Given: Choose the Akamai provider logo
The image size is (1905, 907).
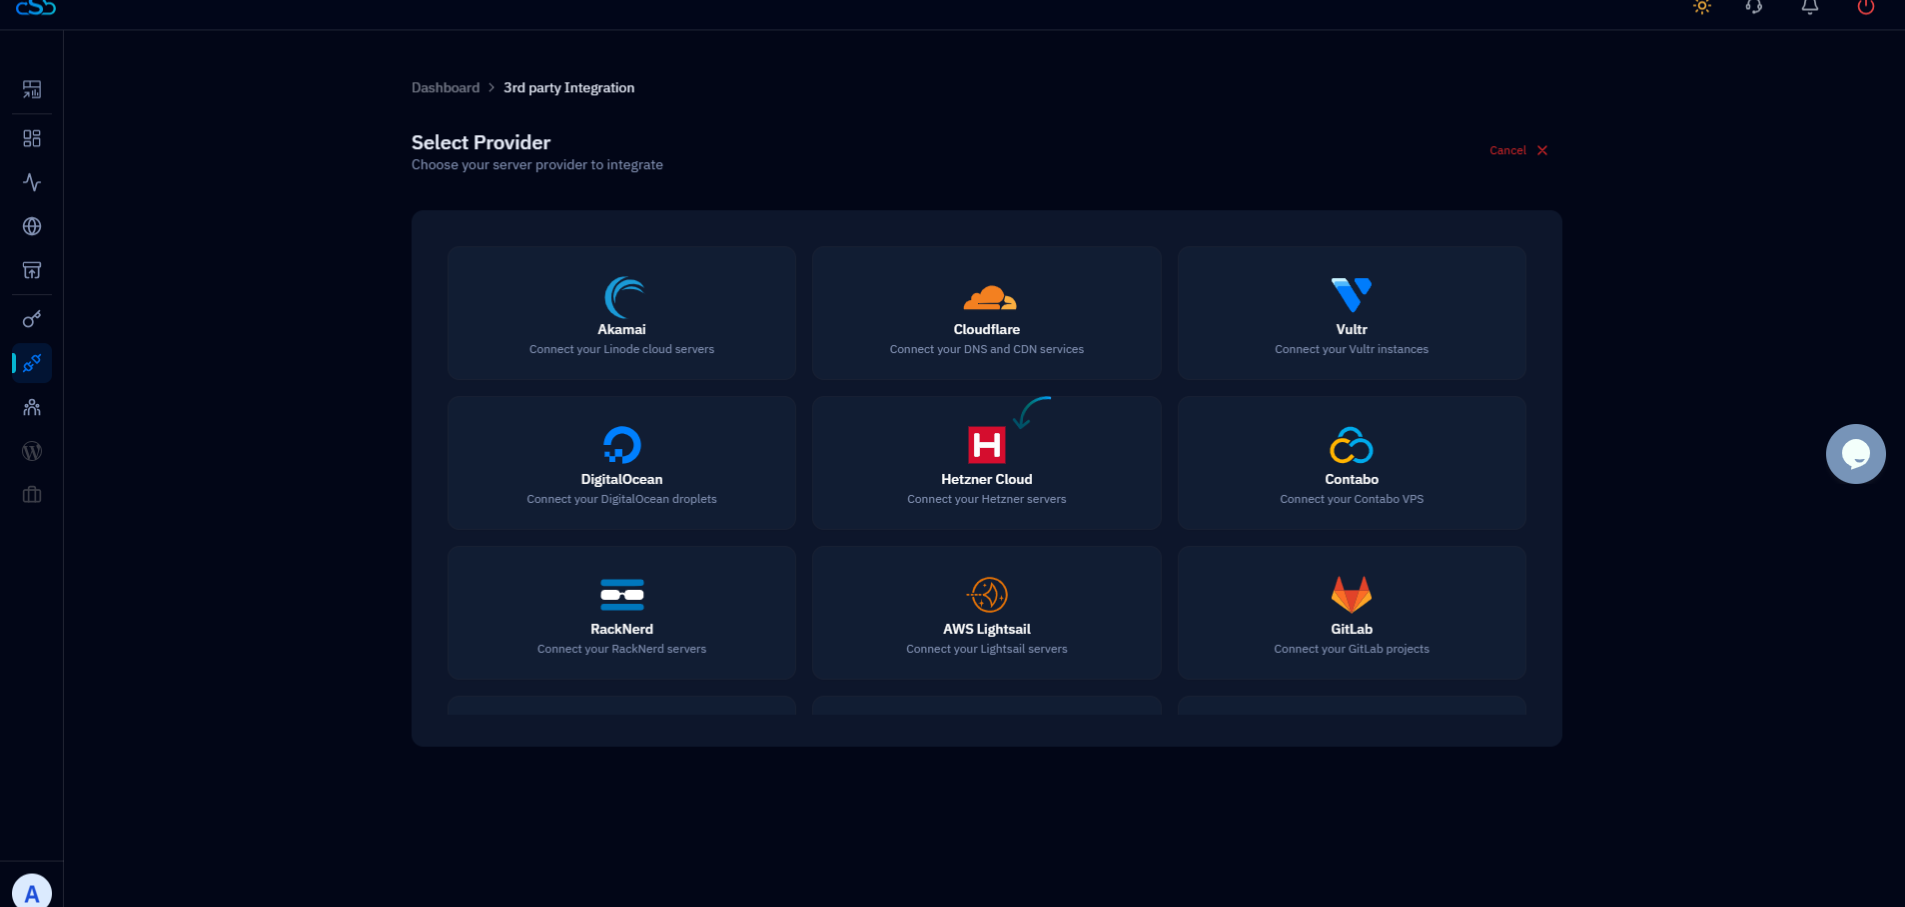Looking at the screenshot, I should (623, 297).
